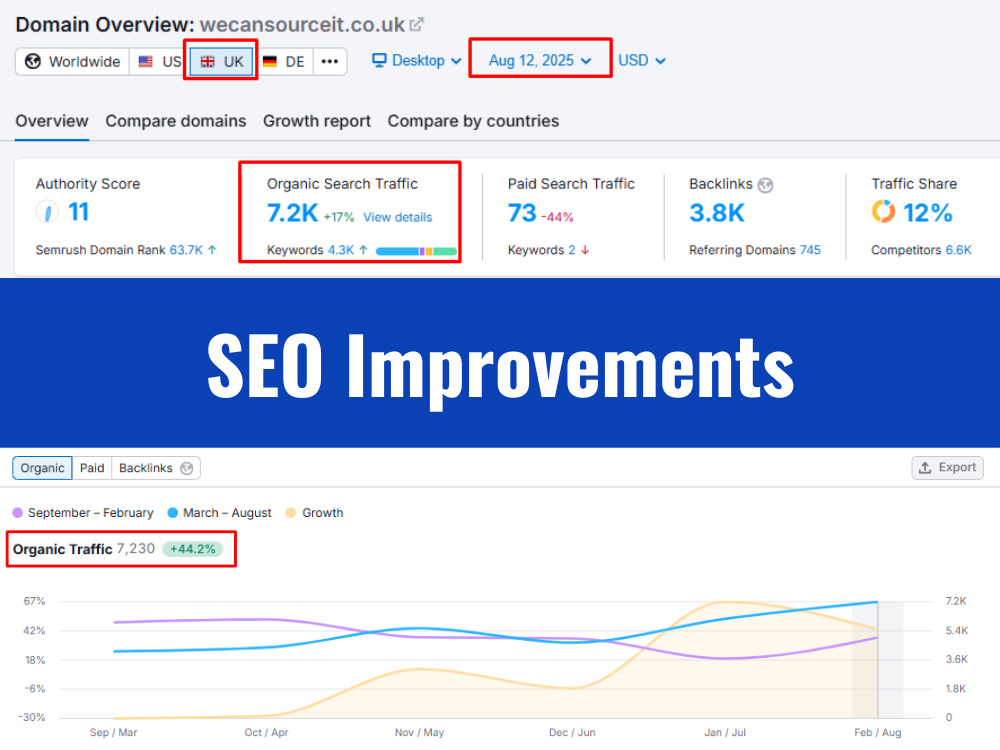The width and height of the screenshot is (1000, 750).
Task: Click the -44% paid change figure
Action: click(557, 217)
